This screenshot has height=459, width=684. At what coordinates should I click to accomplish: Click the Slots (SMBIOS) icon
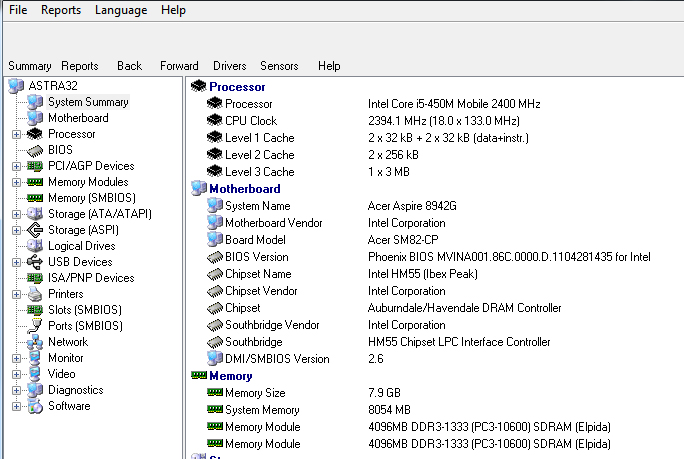[35, 310]
